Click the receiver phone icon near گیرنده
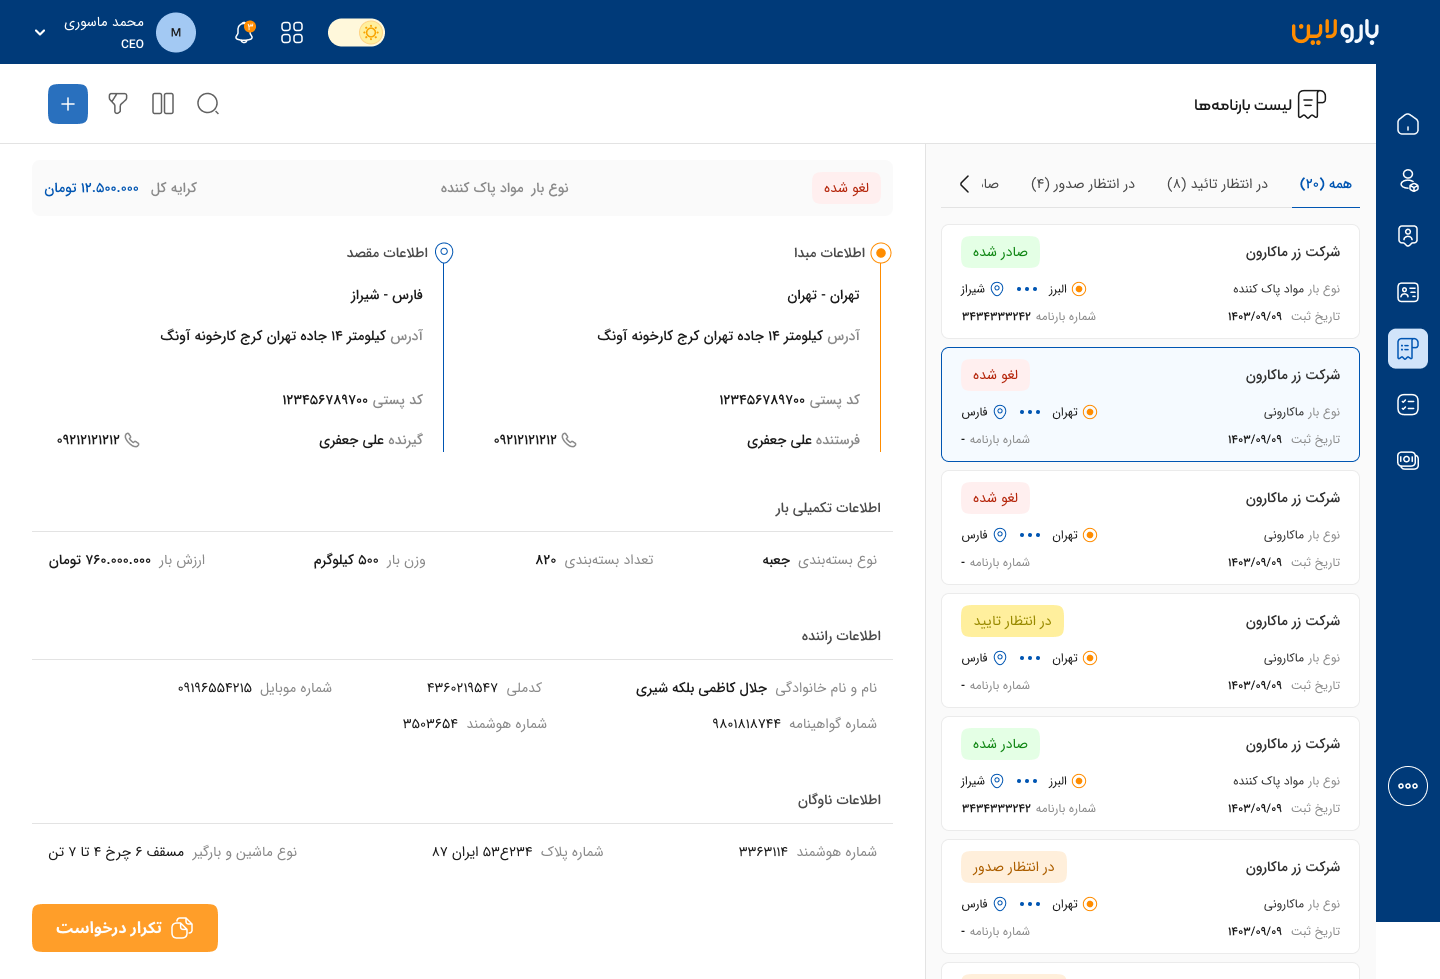Viewport: 1440px width, 979px height. 132,440
